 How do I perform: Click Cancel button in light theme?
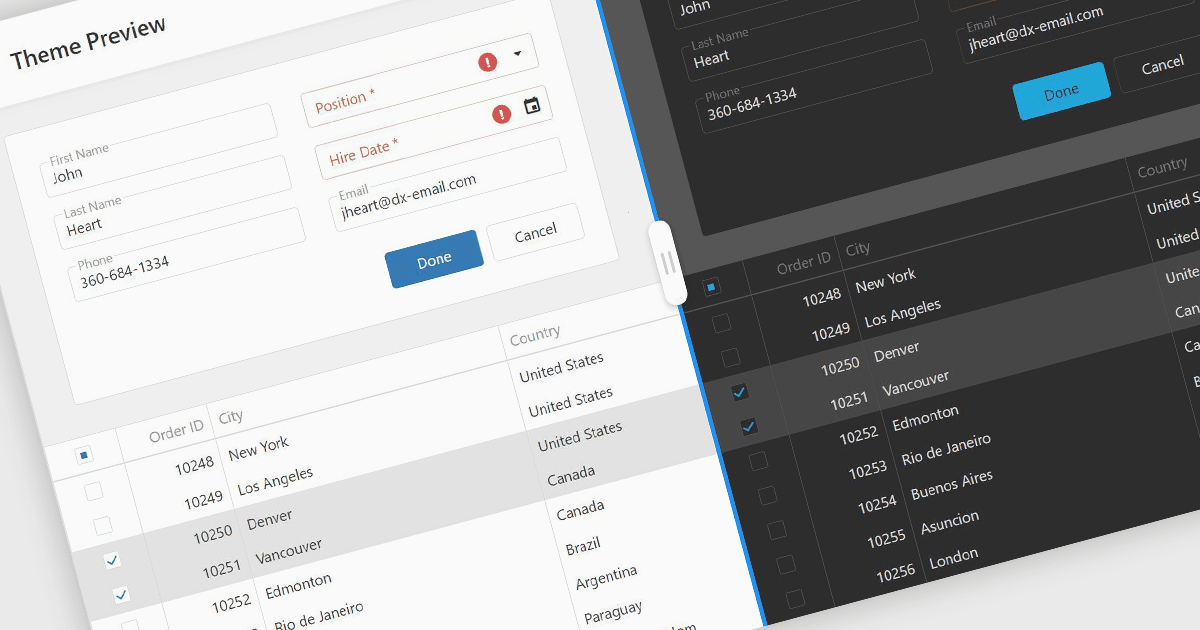[535, 232]
